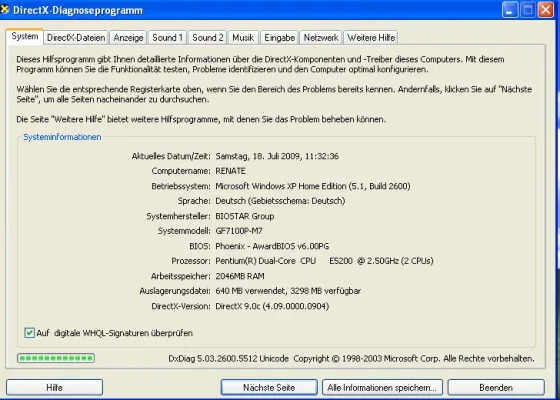Click the green progress bar
The height and width of the screenshot is (400, 560).
pos(56,358)
